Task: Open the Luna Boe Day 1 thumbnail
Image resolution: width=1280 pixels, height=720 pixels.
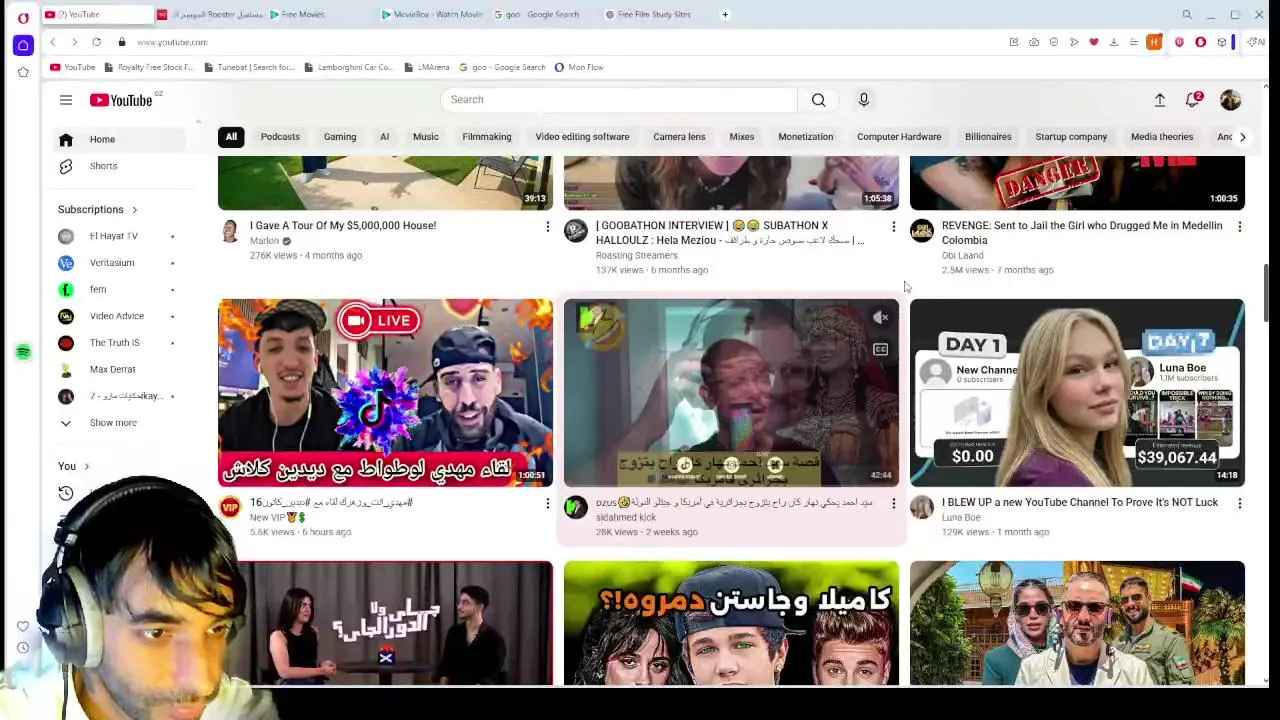Action: pyautogui.click(x=1077, y=392)
